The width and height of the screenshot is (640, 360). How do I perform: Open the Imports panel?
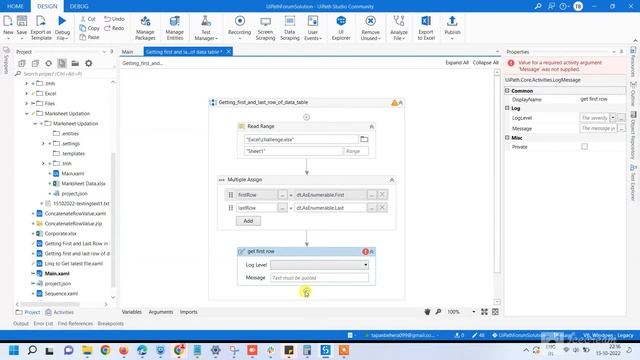[189, 312]
